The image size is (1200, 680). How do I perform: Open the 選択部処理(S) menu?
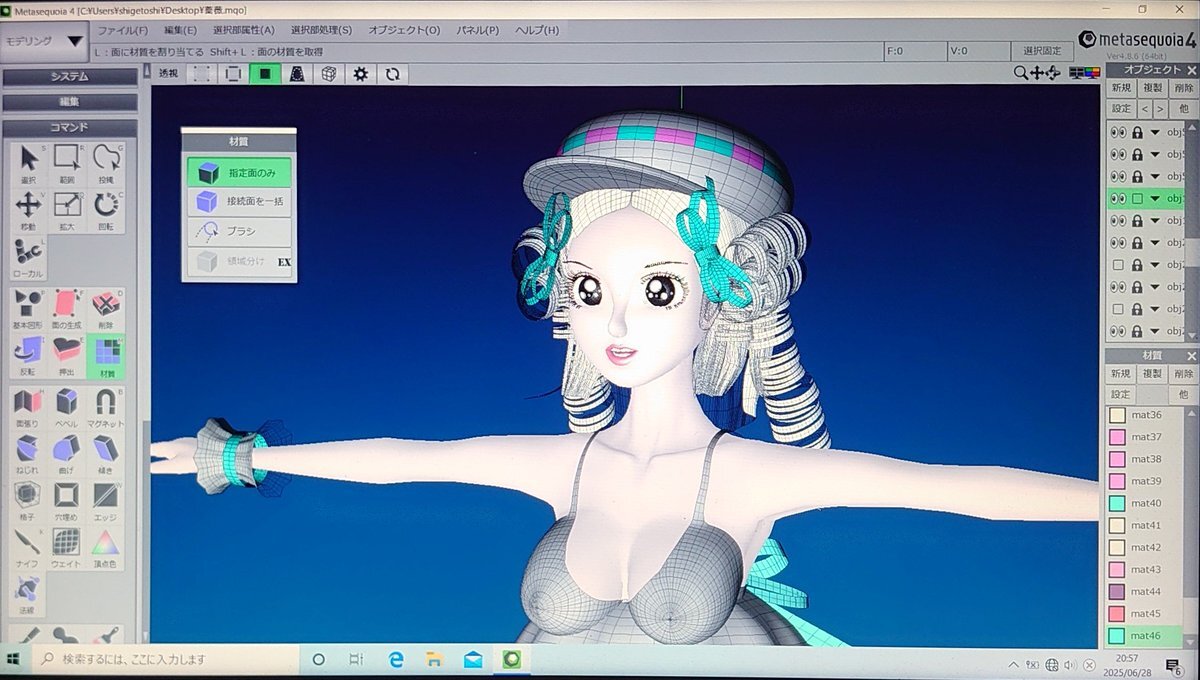(x=321, y=30)
